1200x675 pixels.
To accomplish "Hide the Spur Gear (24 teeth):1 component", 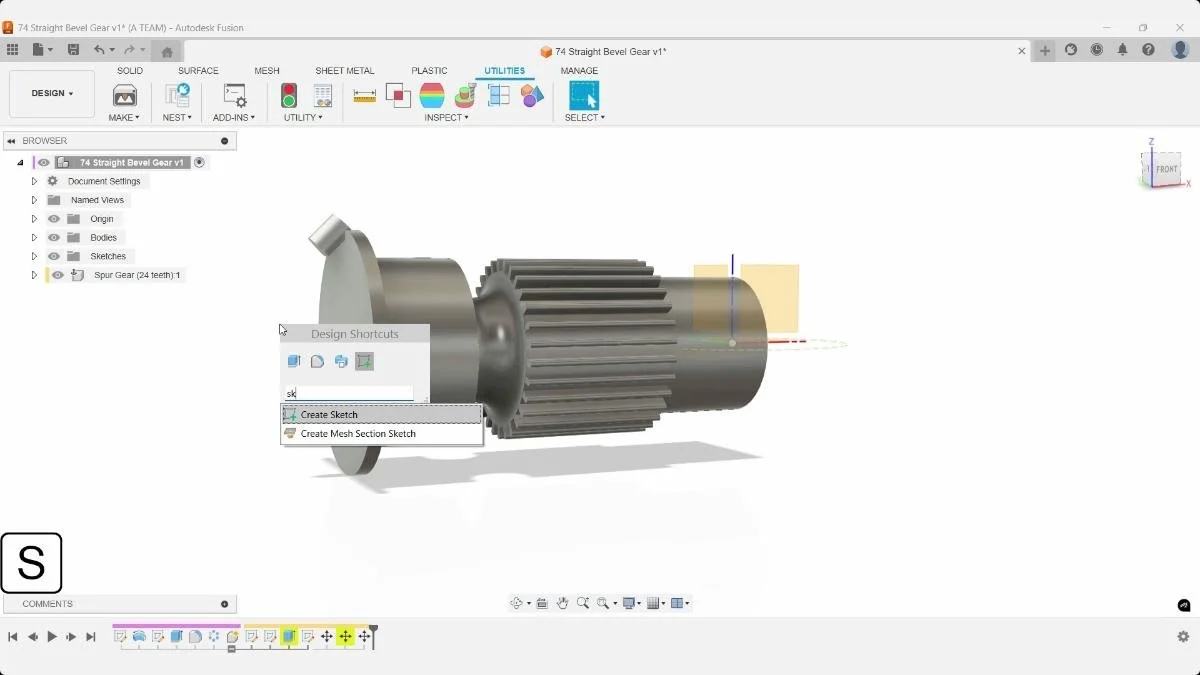I will (58, 275).
